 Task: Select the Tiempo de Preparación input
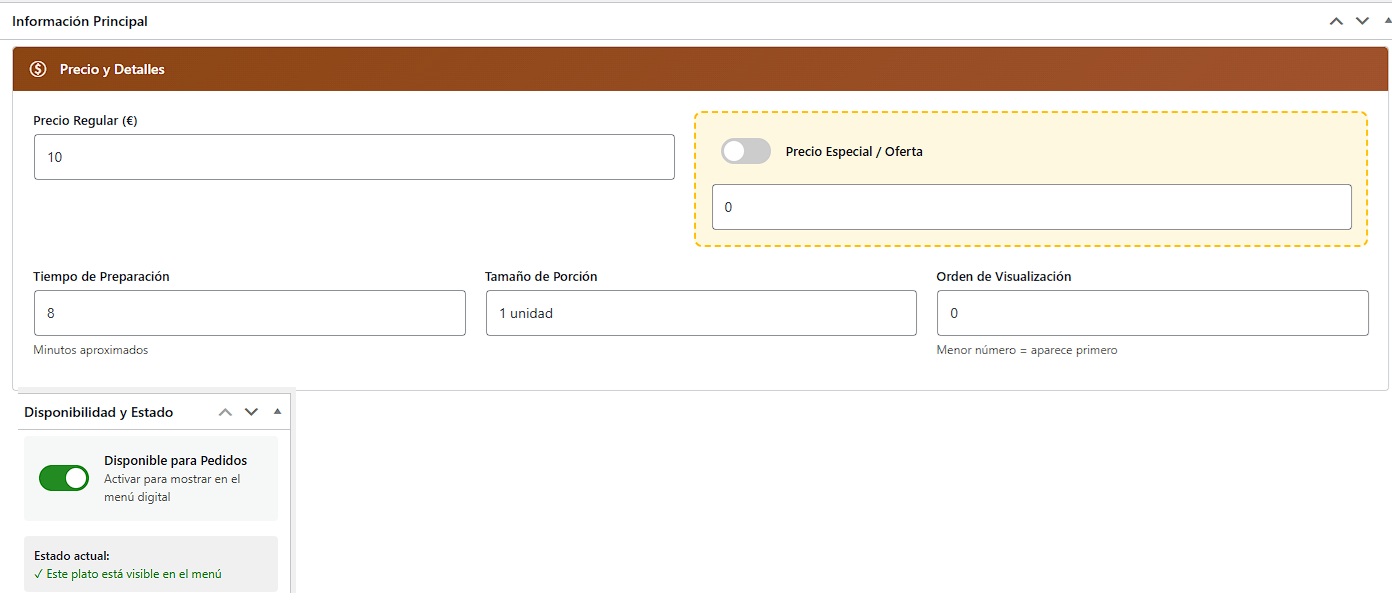coord(249,313)
